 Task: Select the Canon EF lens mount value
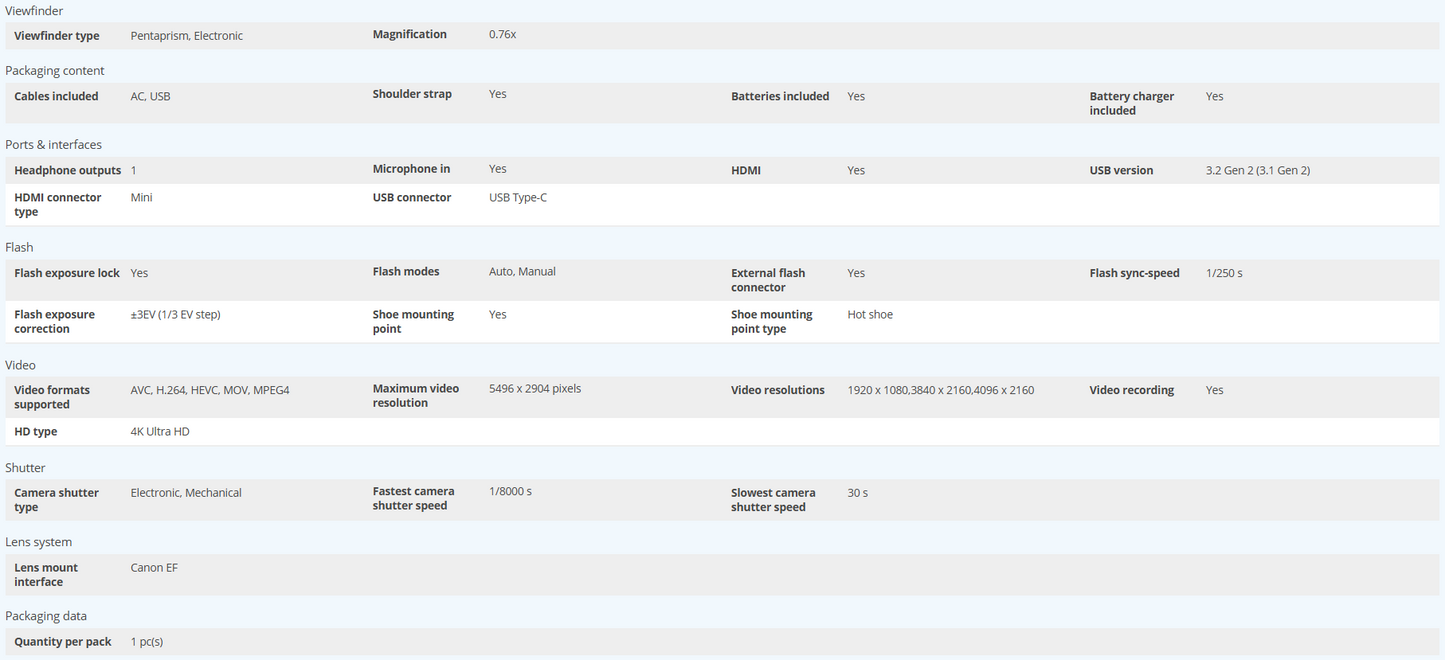click(x=154, y=568)
